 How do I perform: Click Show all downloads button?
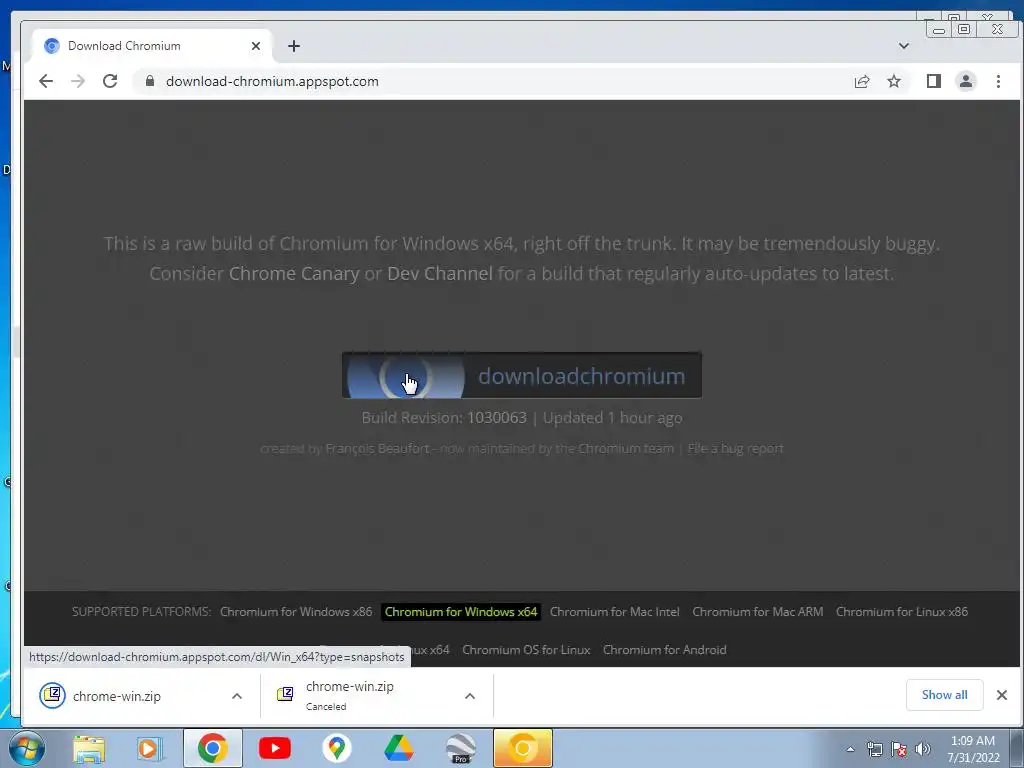click(x=944, y=695)
